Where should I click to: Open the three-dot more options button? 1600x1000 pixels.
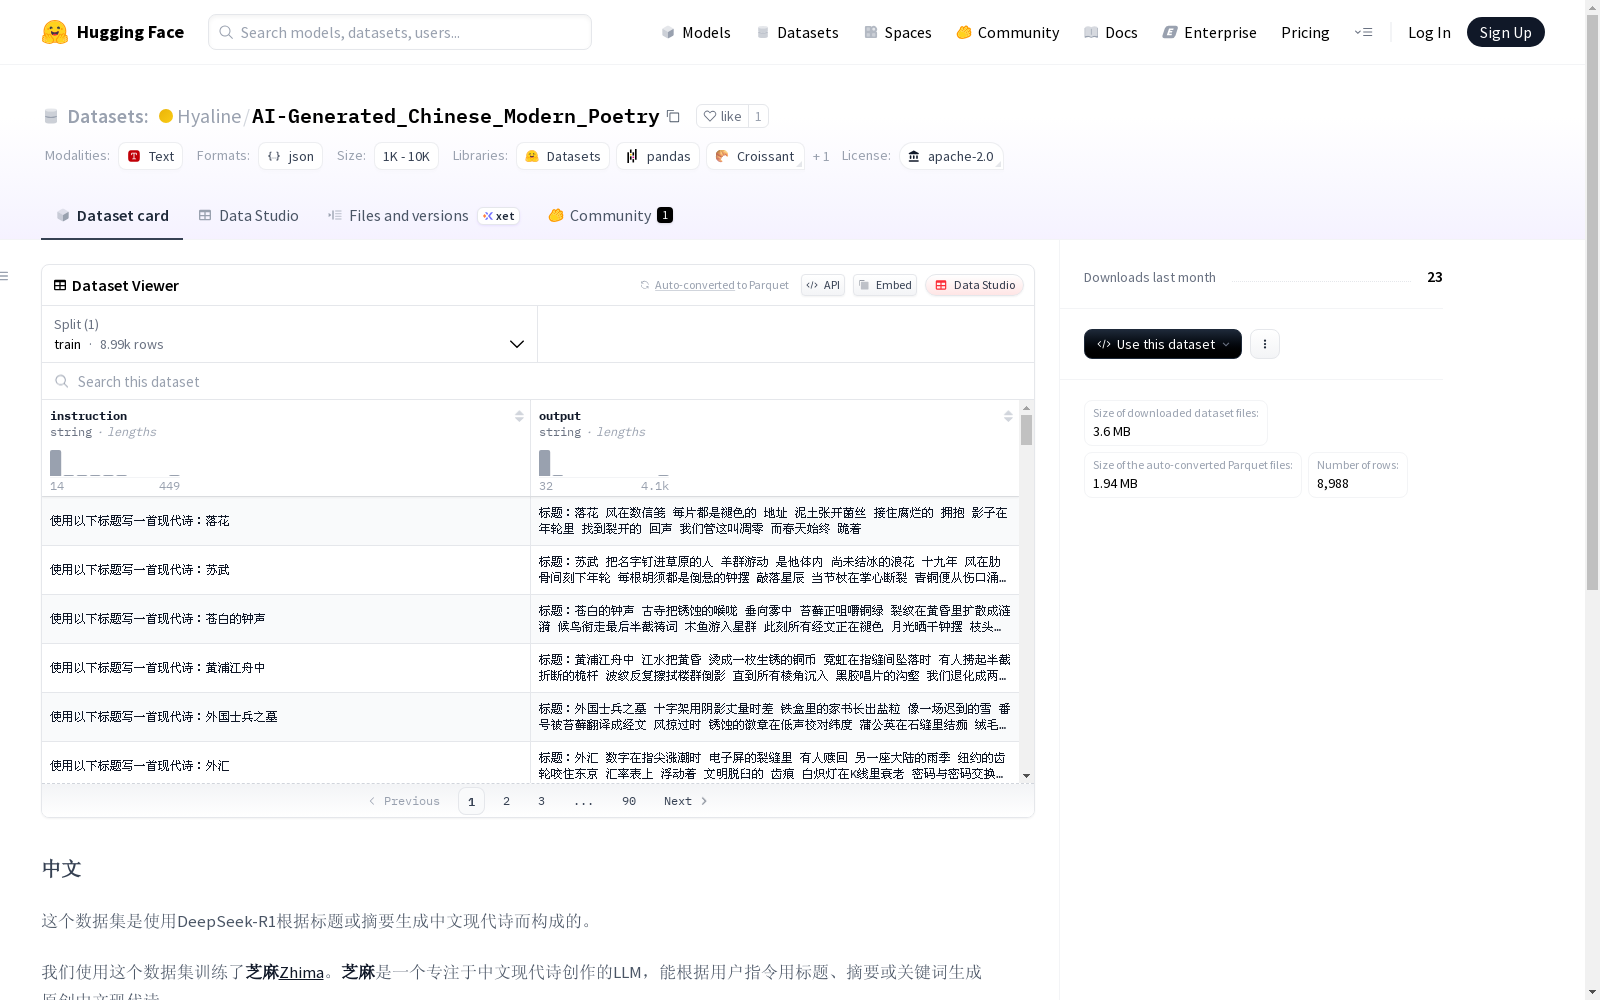1265,344
